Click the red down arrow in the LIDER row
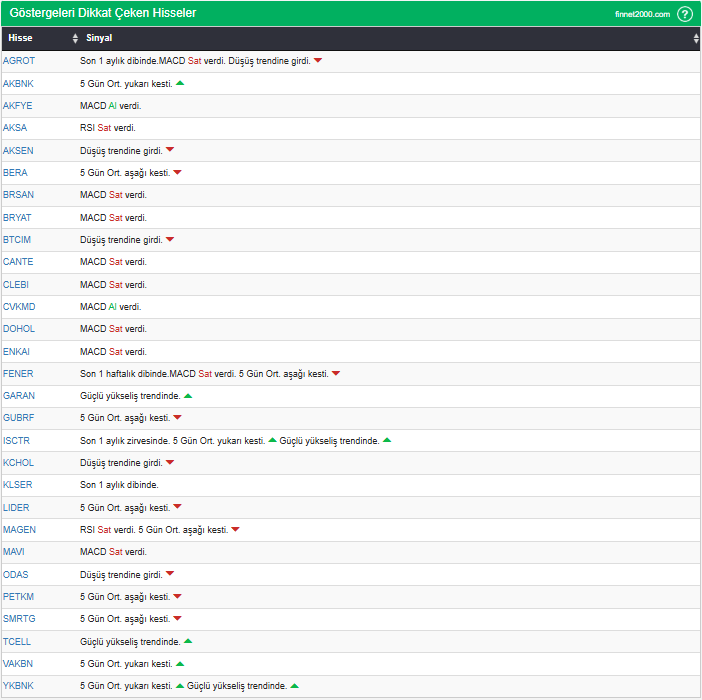 (x=177, y=507)
